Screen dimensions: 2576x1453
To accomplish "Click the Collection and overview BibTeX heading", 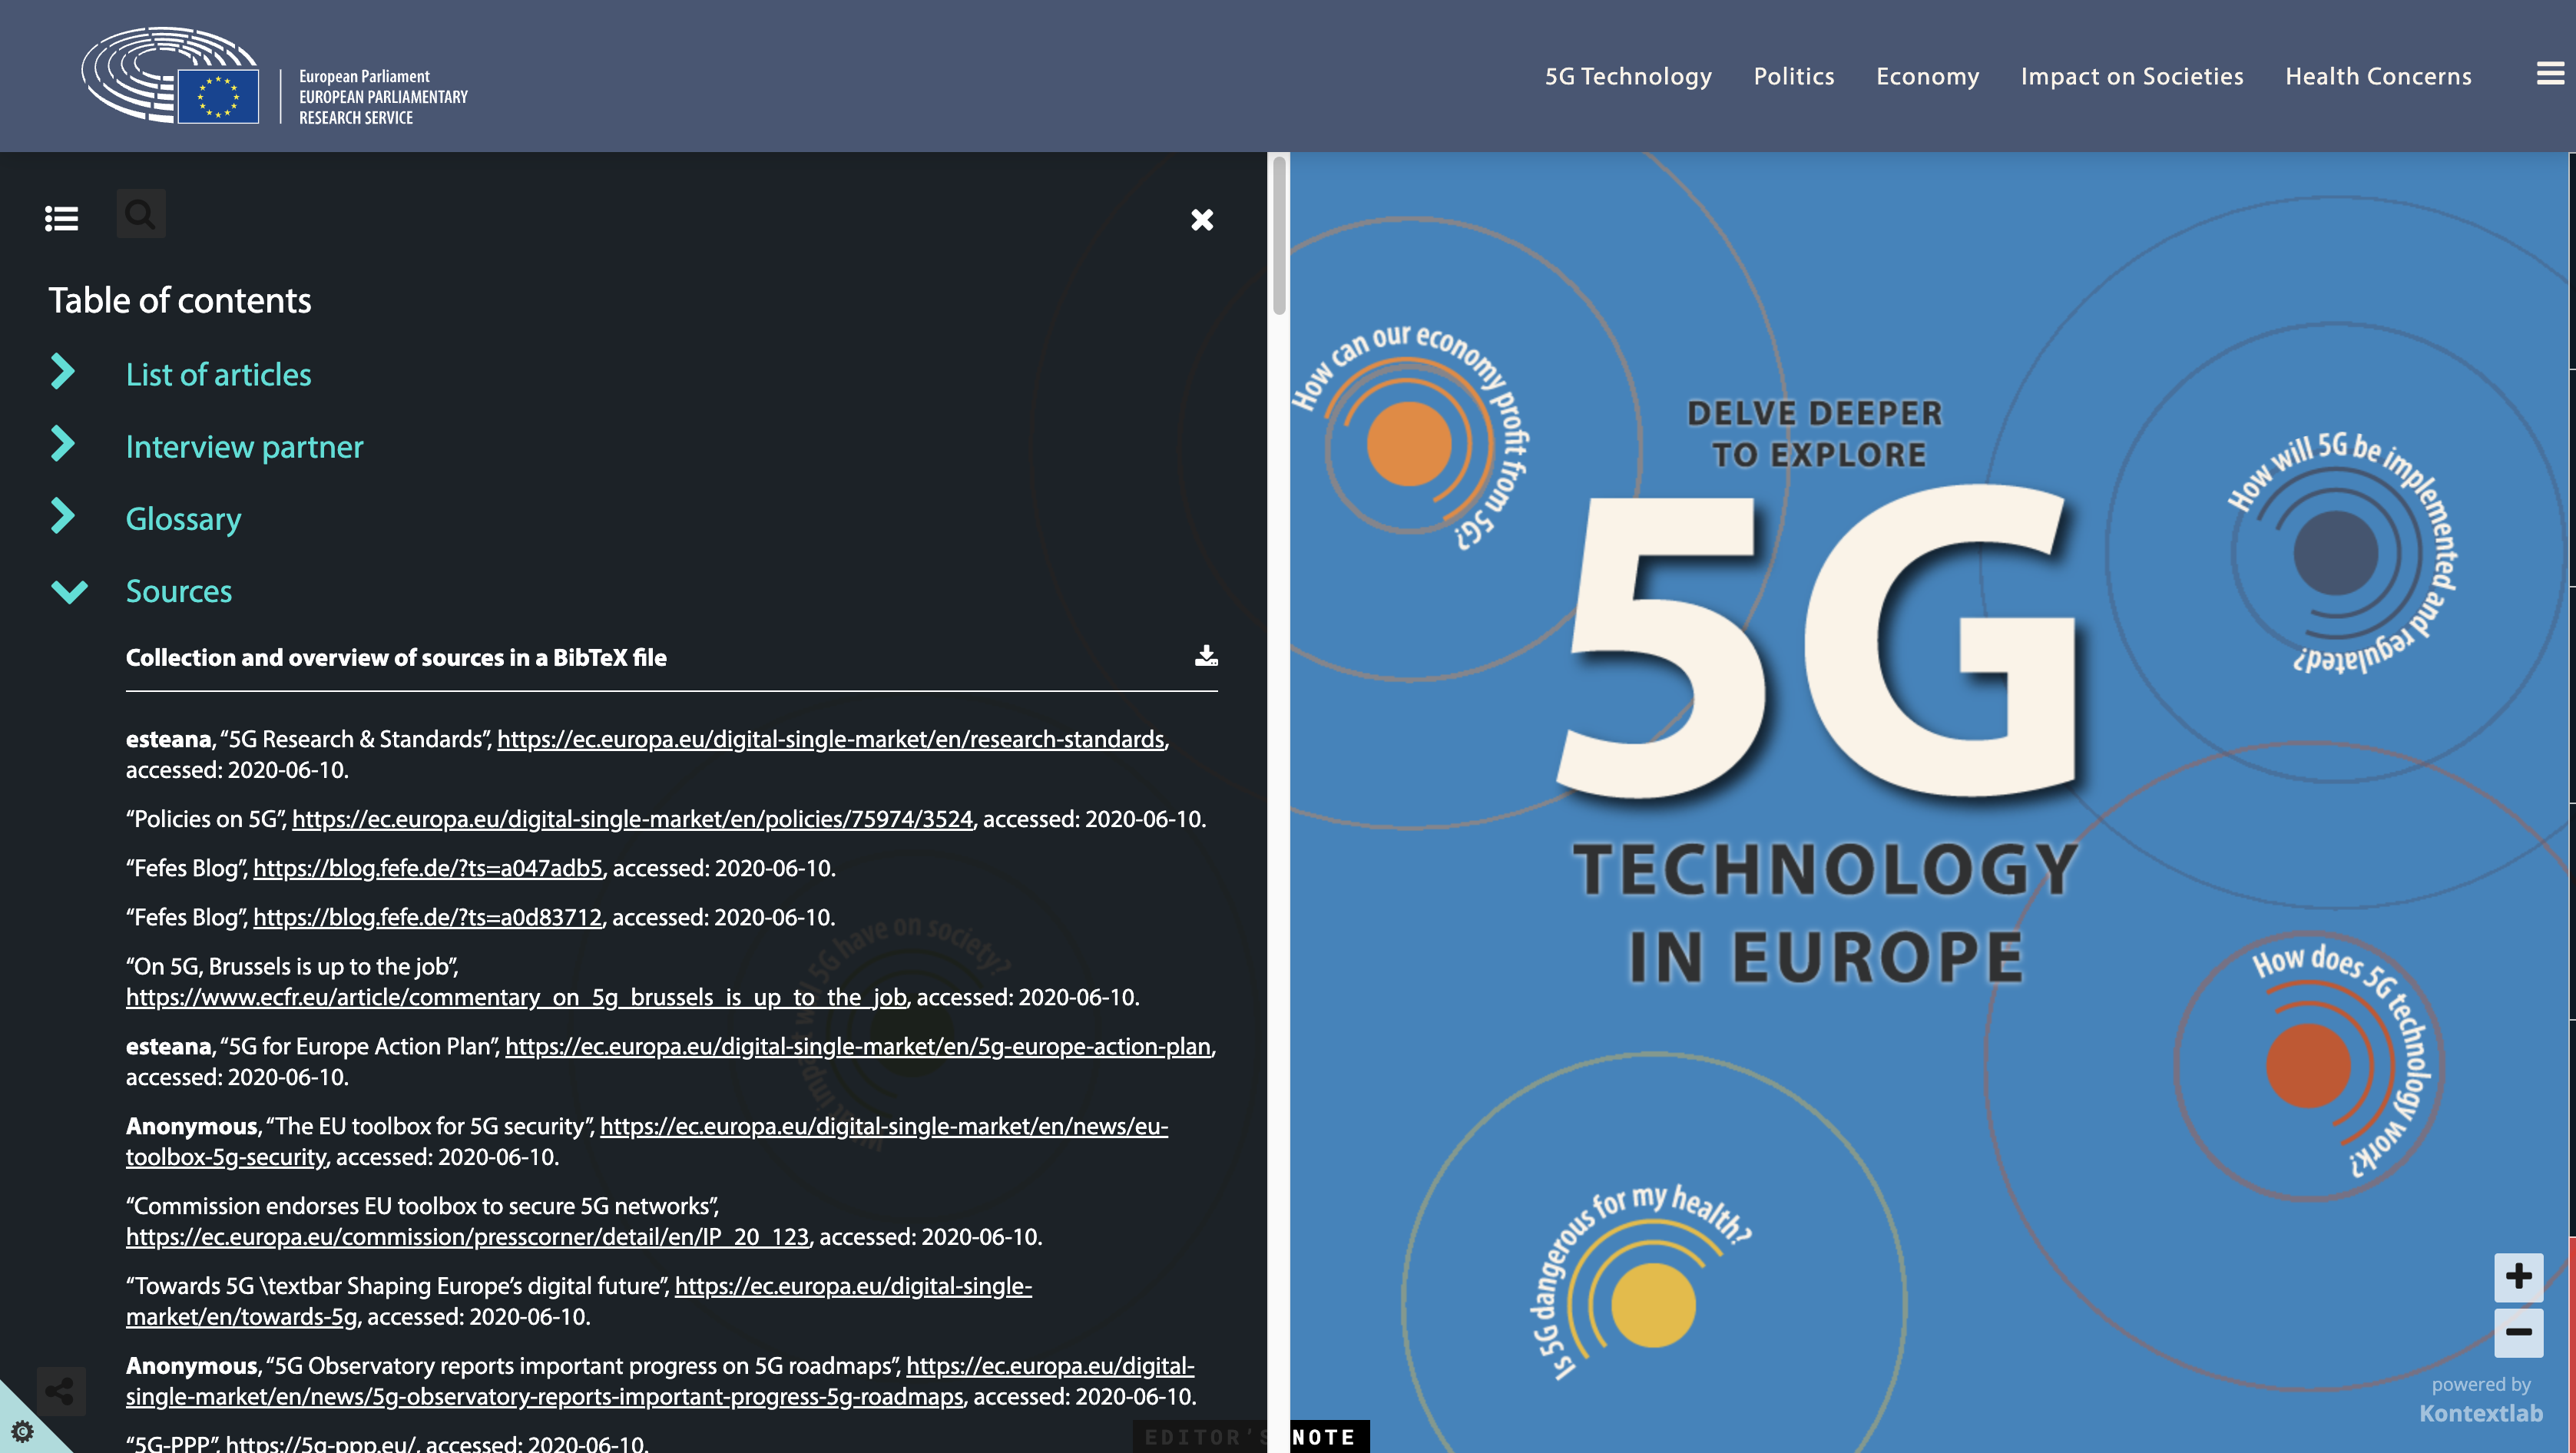I will click(396, 657).
